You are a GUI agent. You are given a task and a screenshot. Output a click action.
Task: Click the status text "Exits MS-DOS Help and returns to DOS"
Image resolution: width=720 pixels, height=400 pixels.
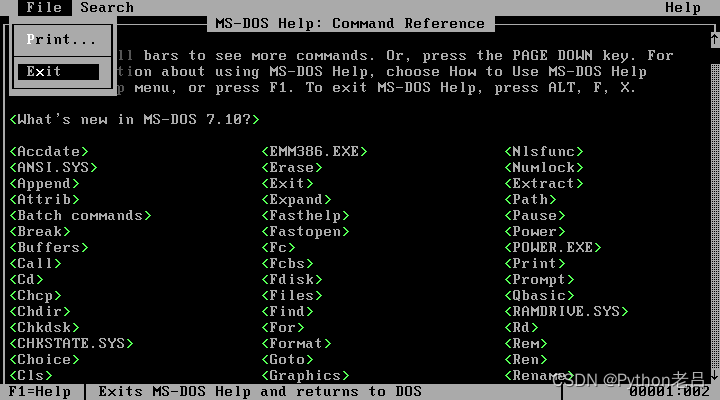click(x=260, y=392)
